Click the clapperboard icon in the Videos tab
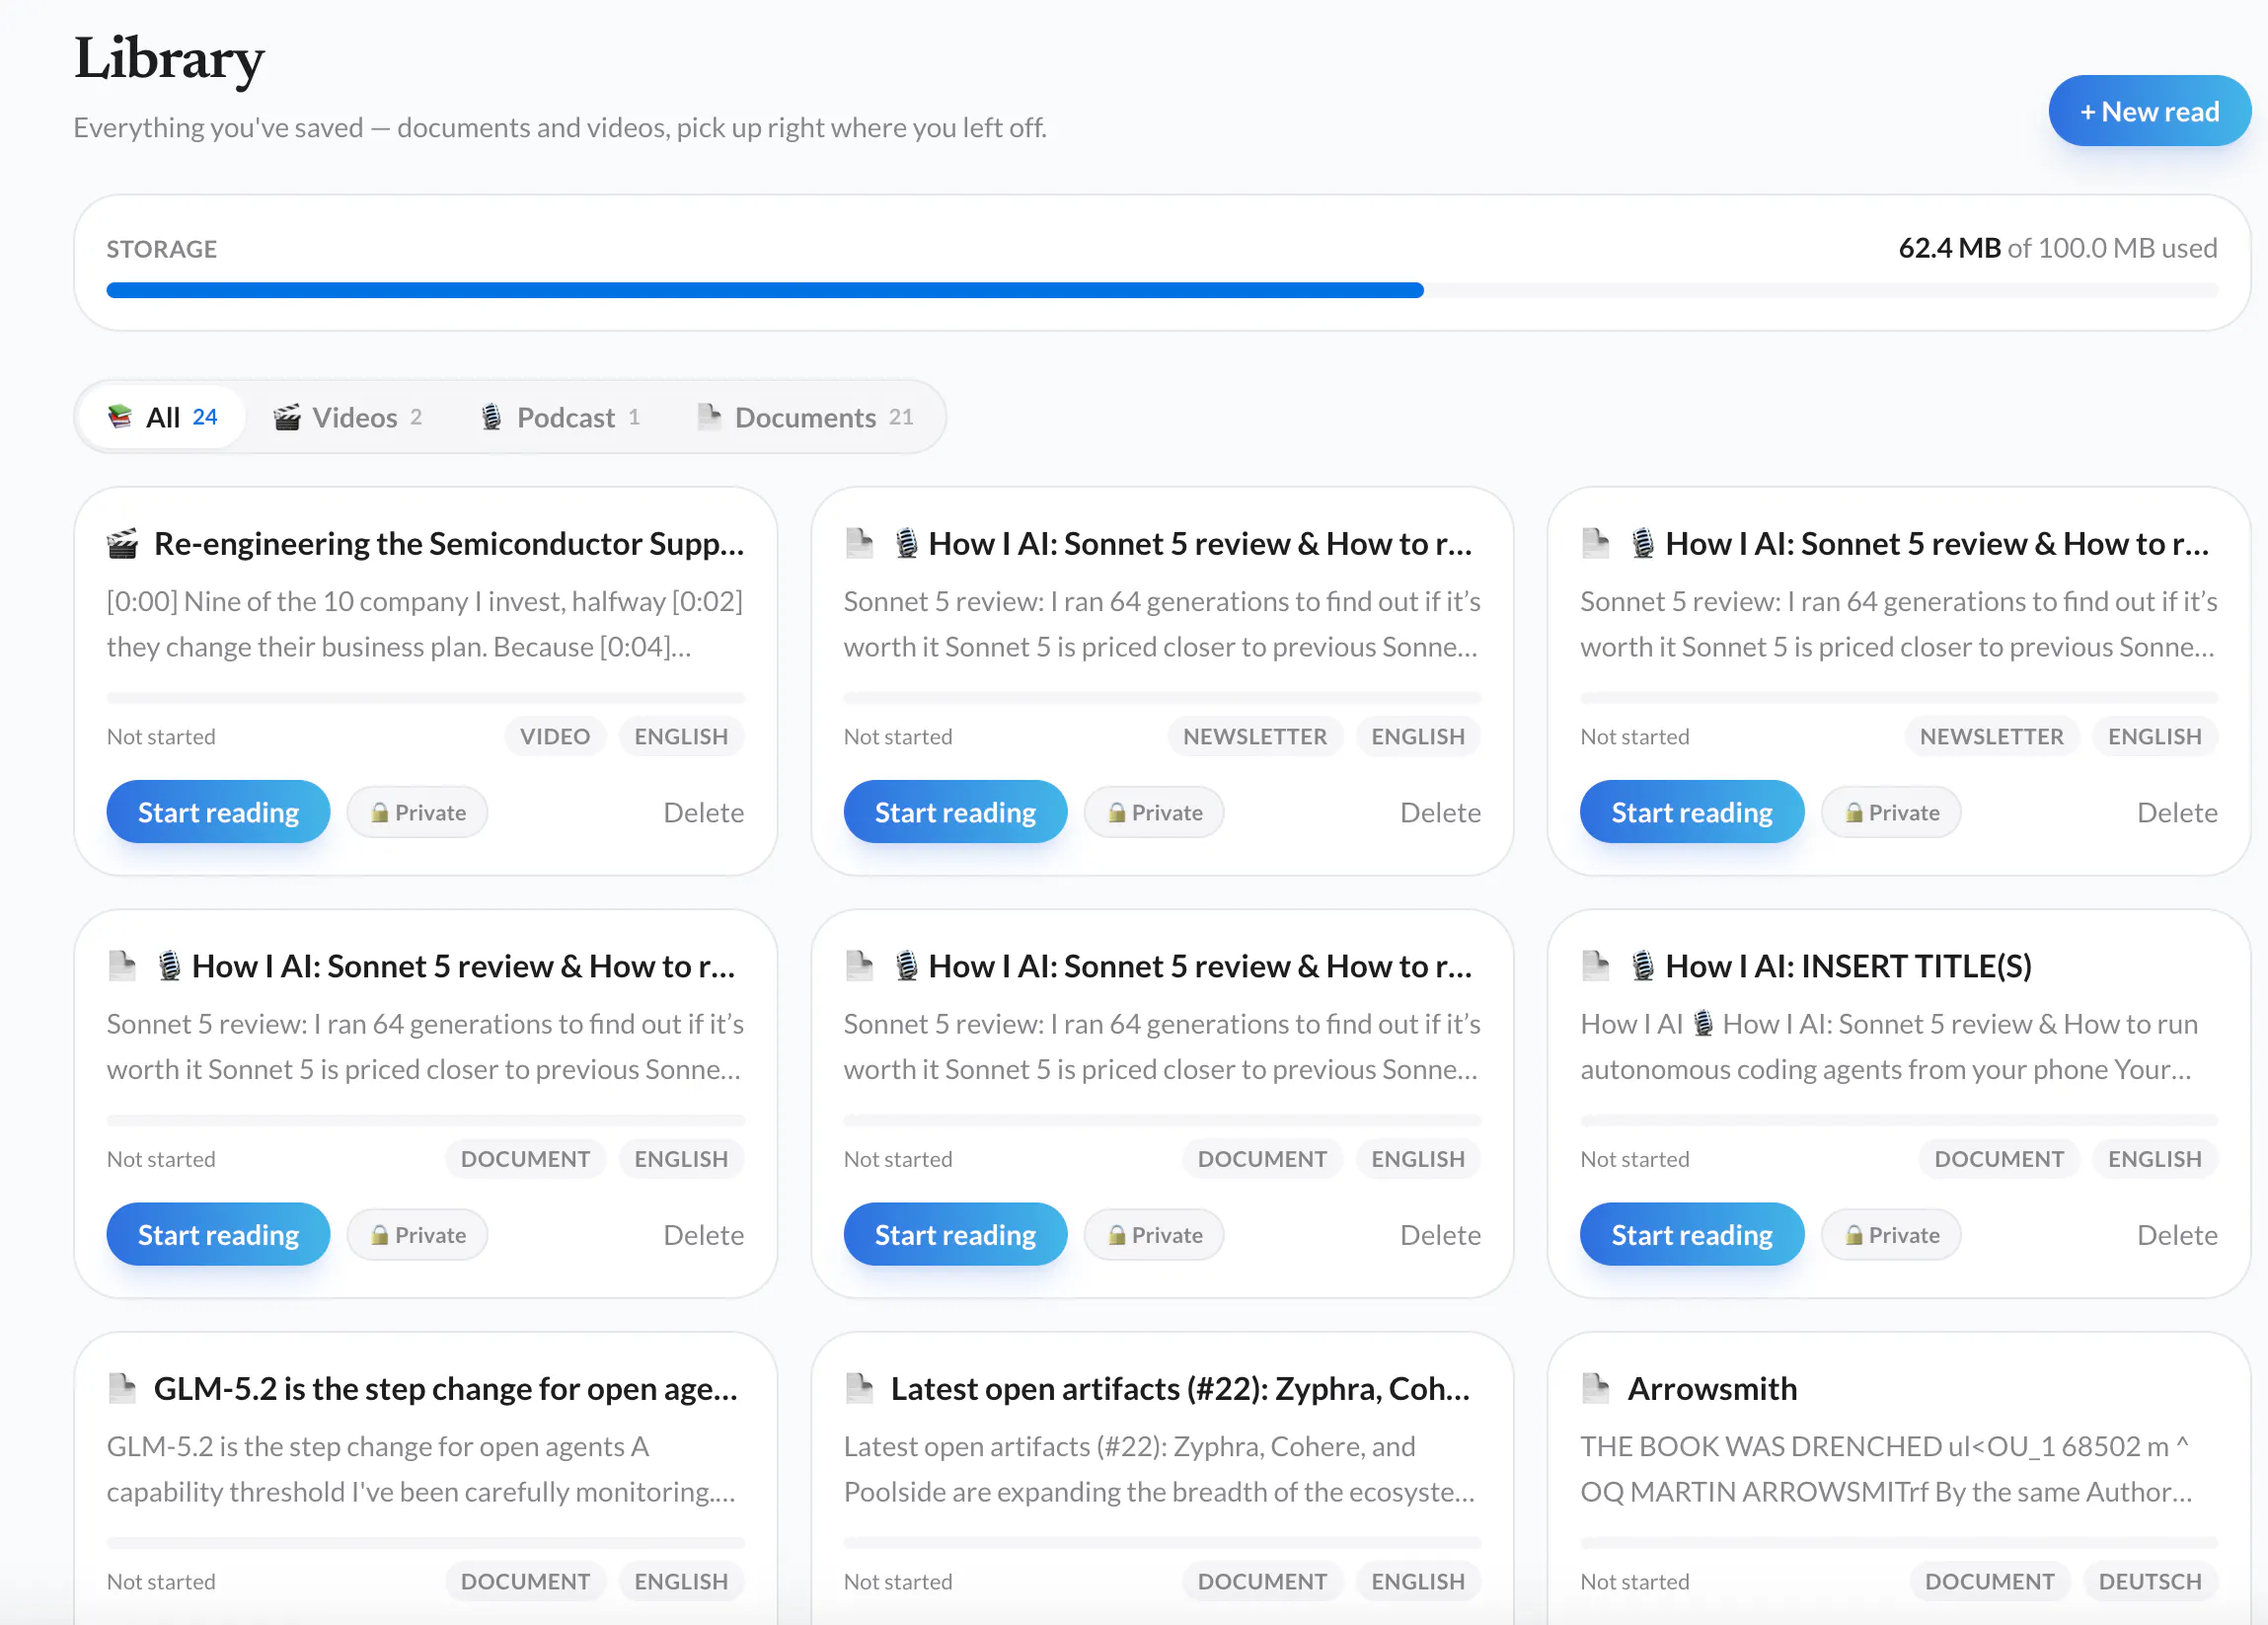Image resolution: width=2268 pixels, height=1625 pixels. tap(287, 416)
